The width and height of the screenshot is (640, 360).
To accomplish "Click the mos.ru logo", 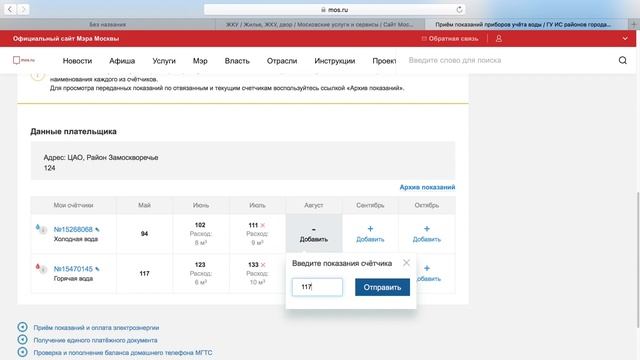I will (x=24, y=60).
